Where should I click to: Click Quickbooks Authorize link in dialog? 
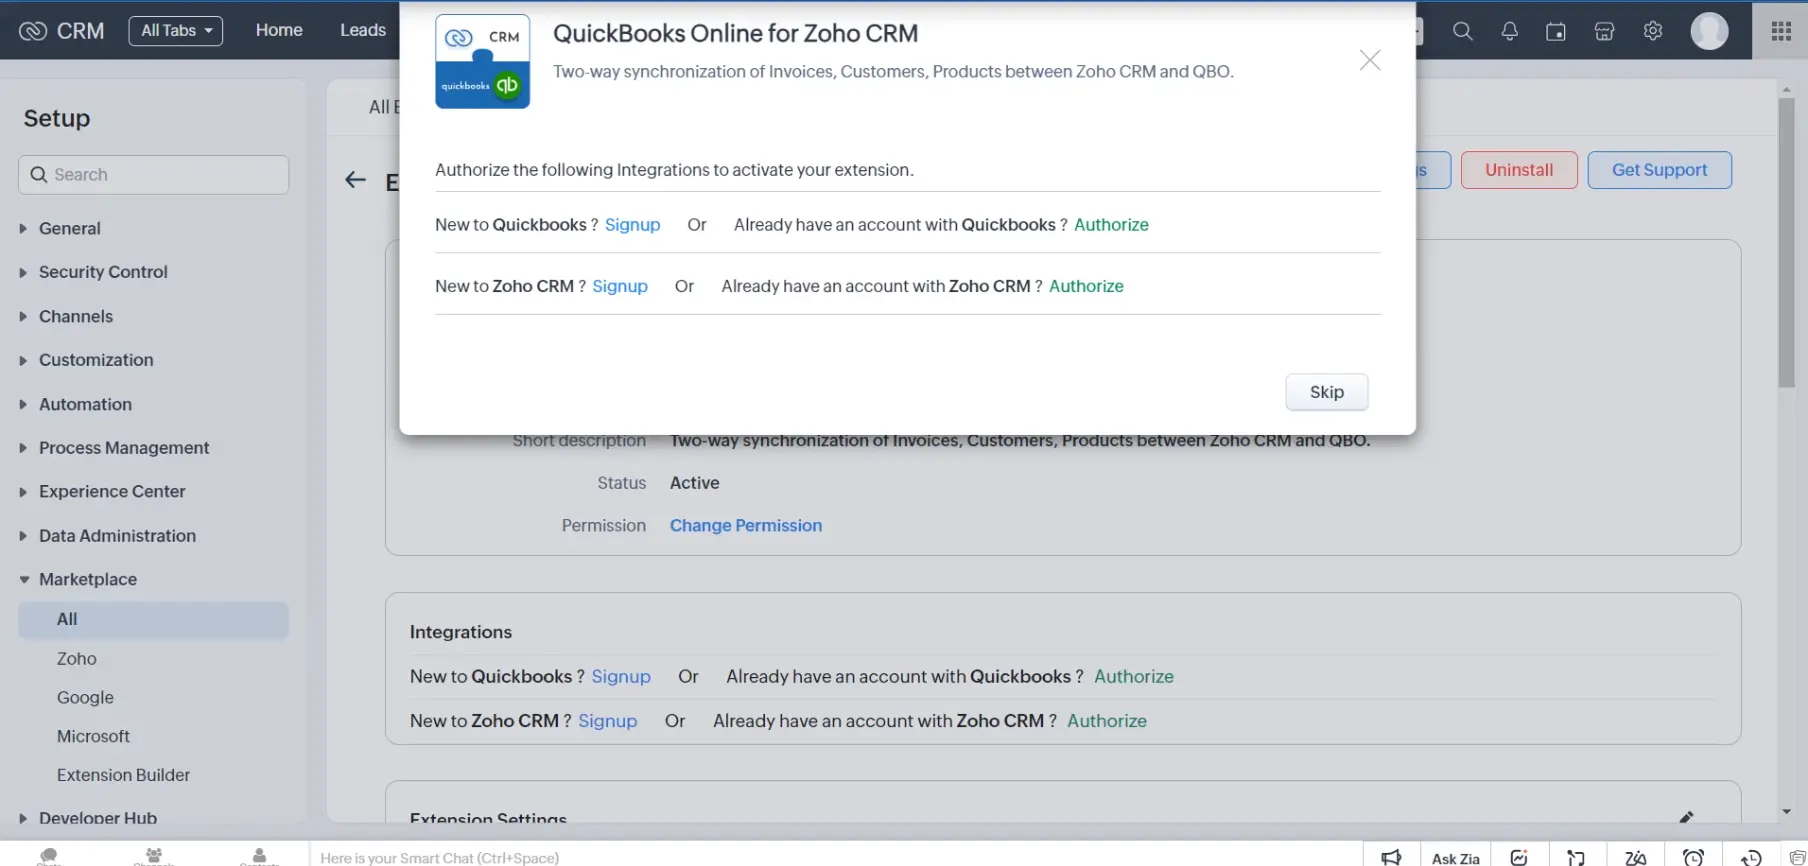pos(1111,225)
